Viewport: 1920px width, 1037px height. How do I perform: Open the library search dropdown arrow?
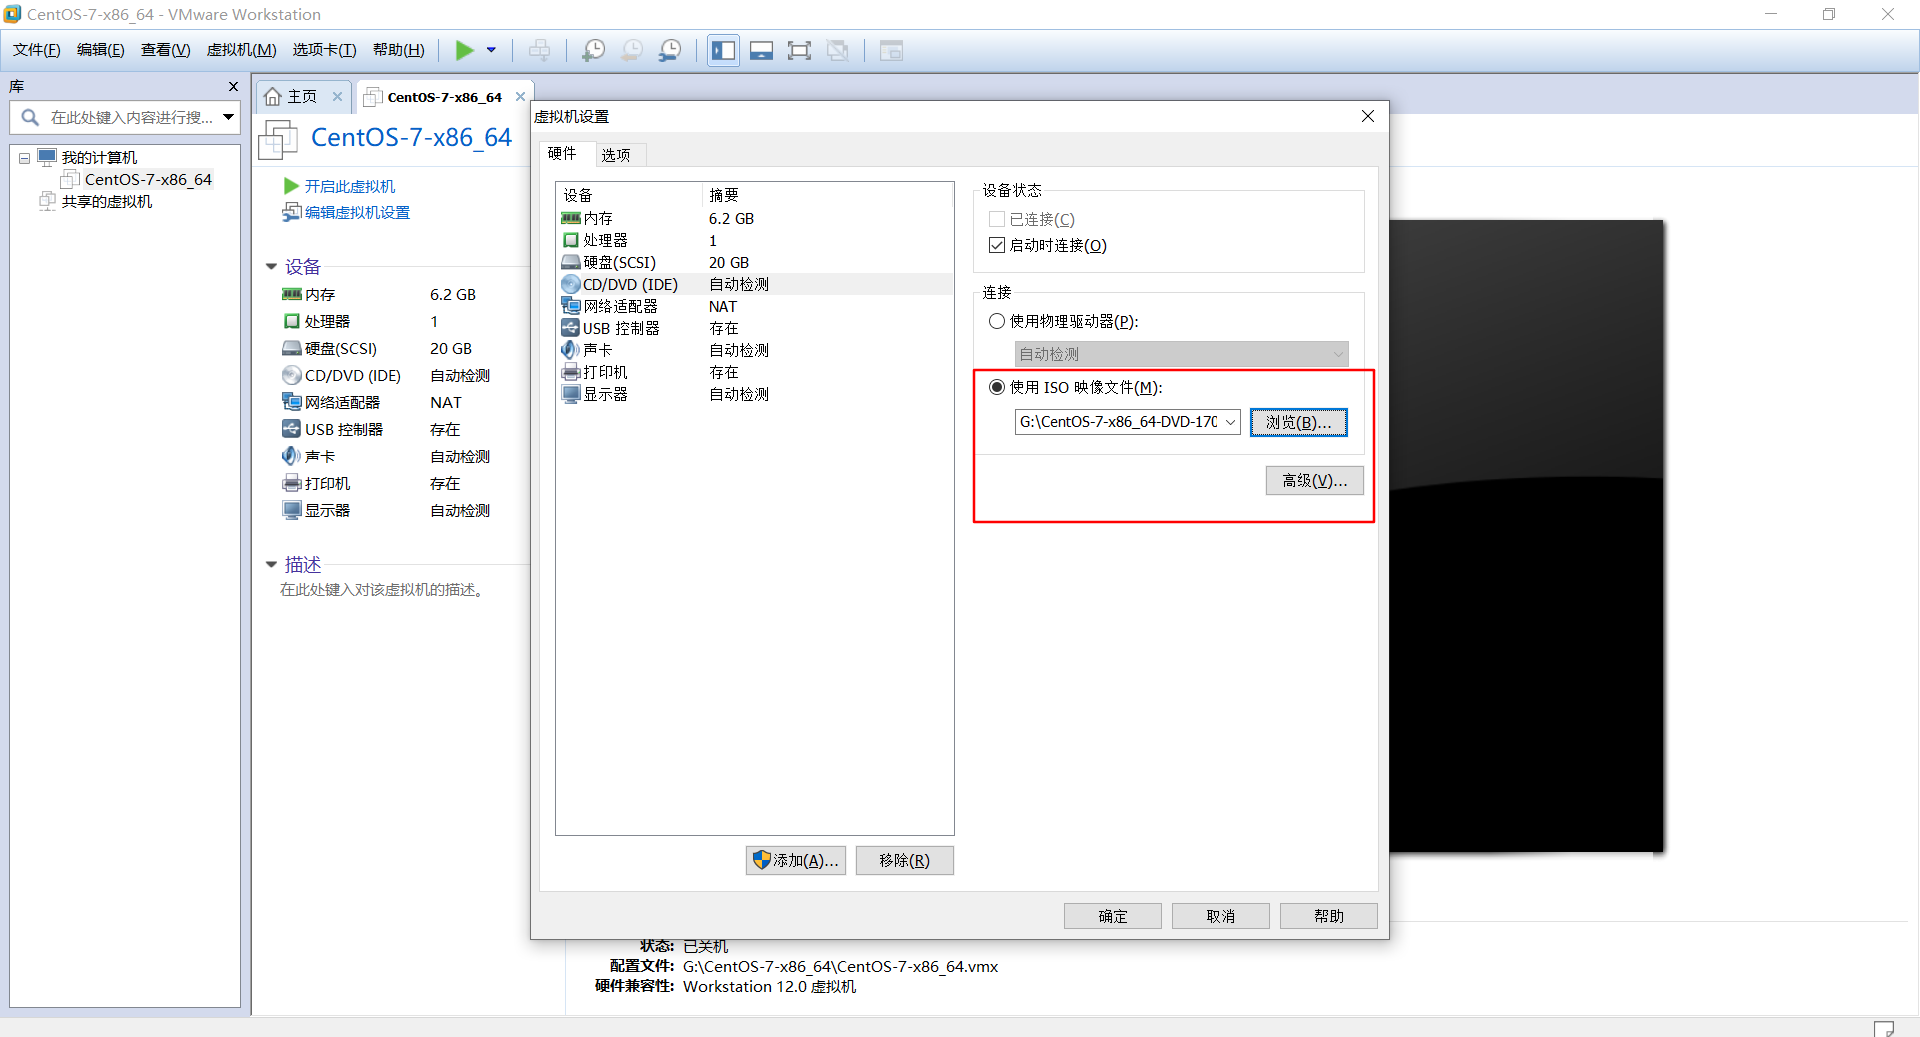[x=229, y=117]
